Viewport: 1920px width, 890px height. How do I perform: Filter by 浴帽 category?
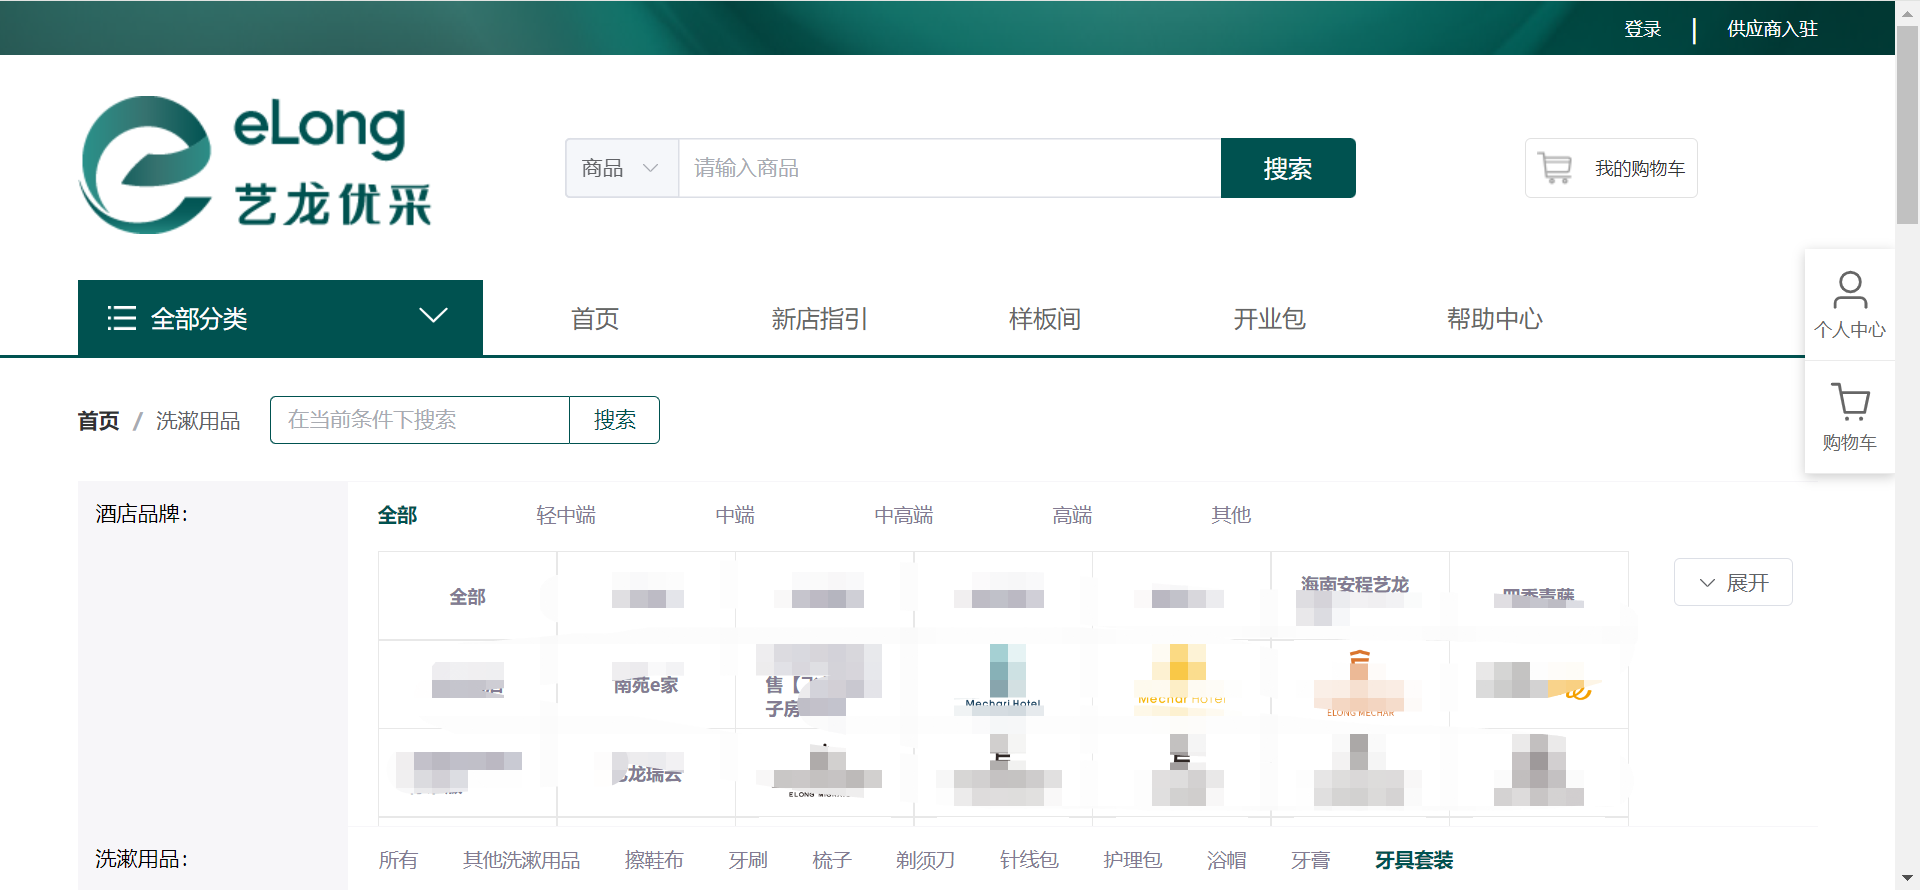click(x=1227, y=860)
